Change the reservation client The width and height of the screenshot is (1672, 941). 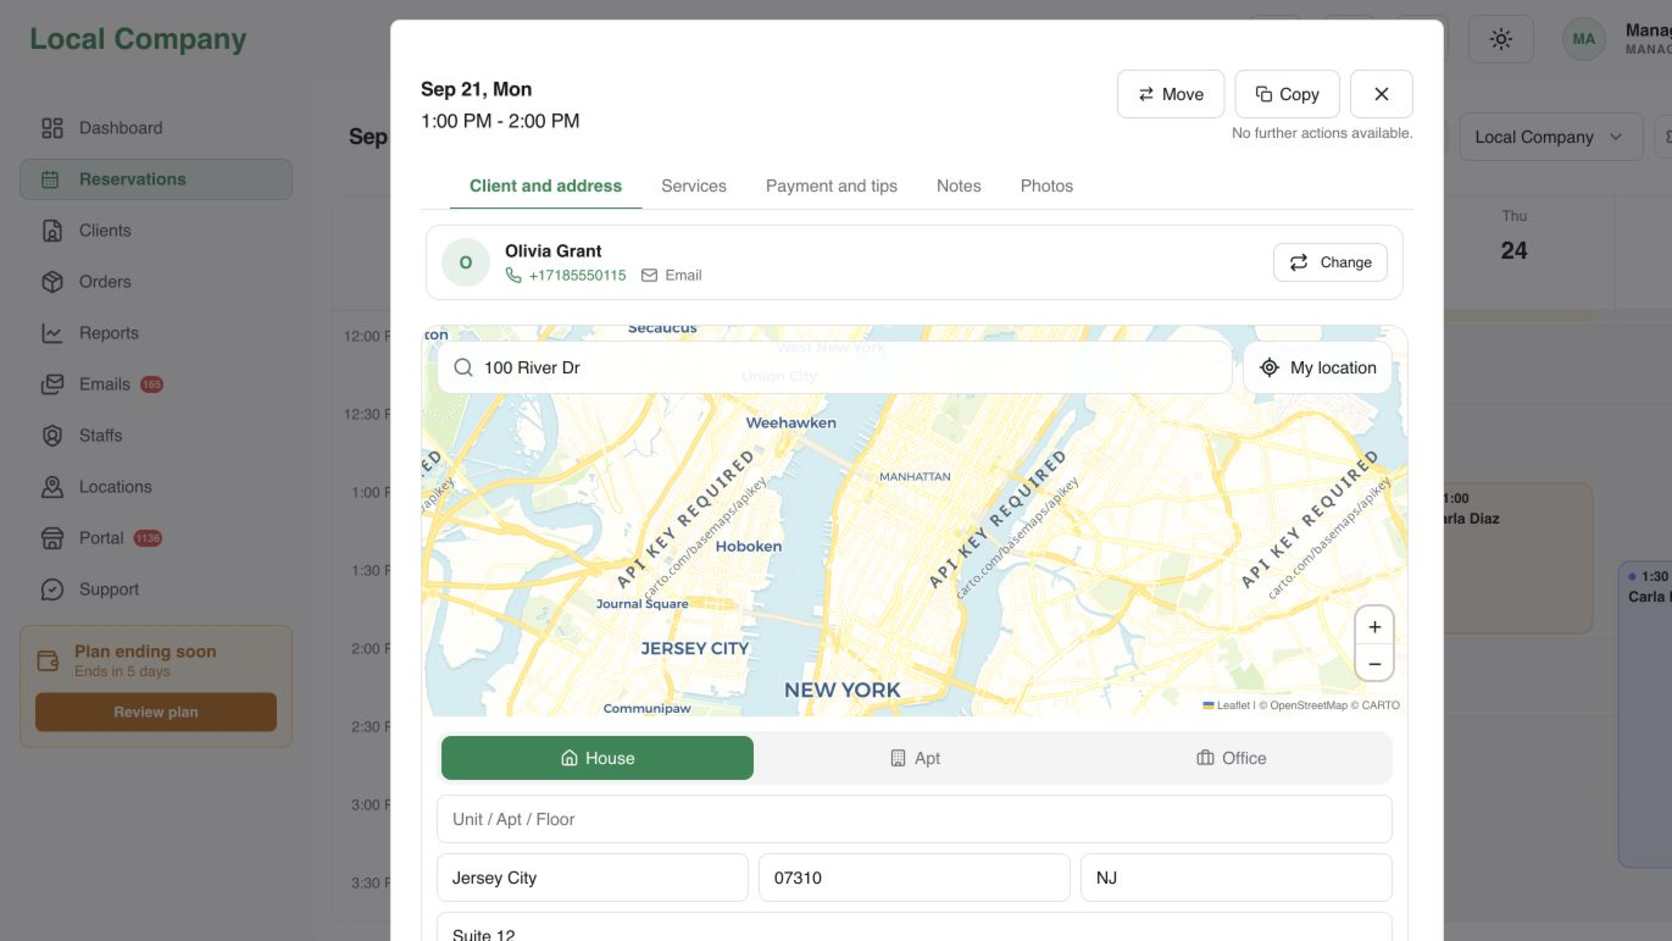pyautogui.click(x=1330, y=262)
